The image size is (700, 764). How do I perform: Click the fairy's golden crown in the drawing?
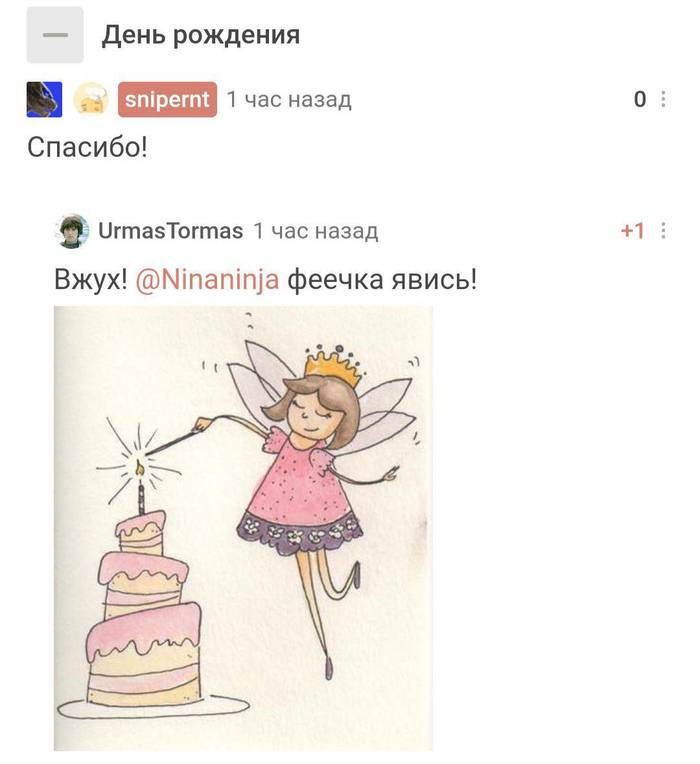click(x=334, y=363)
